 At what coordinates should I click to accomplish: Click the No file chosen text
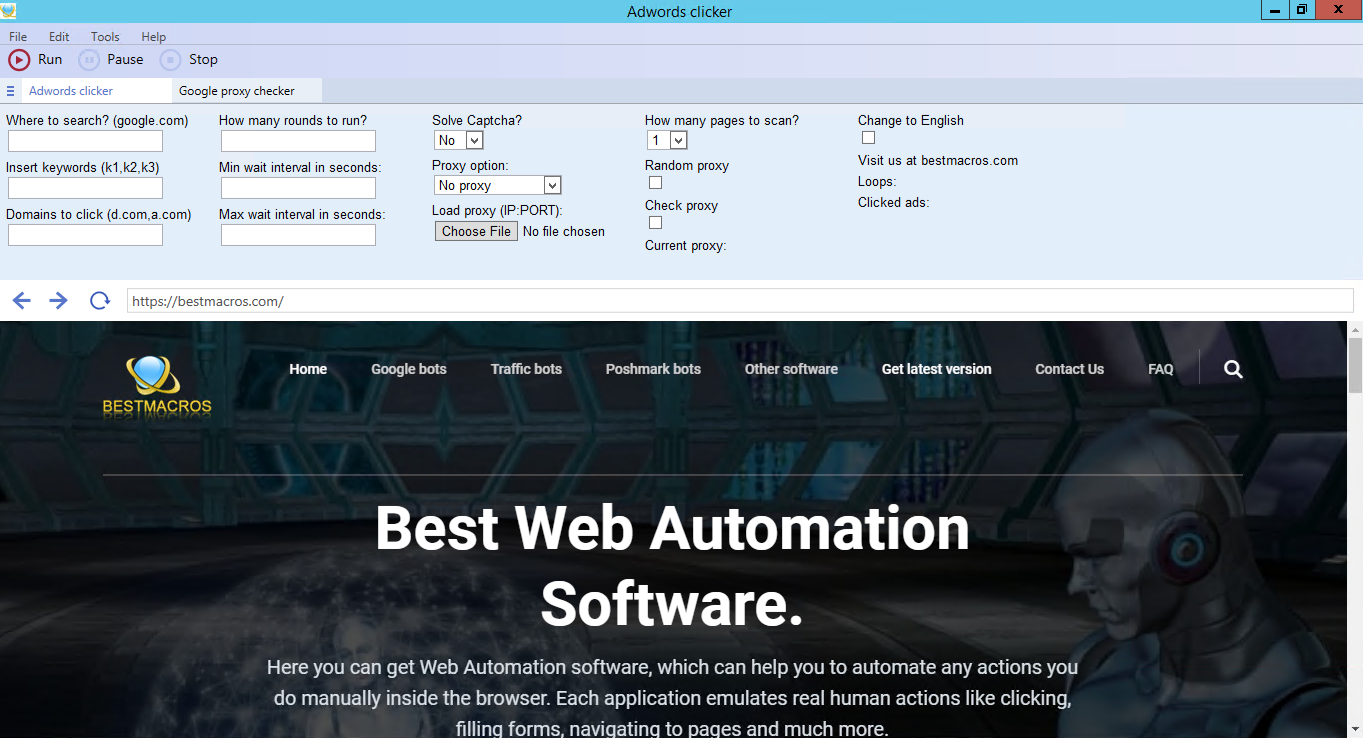coord(564,231)
